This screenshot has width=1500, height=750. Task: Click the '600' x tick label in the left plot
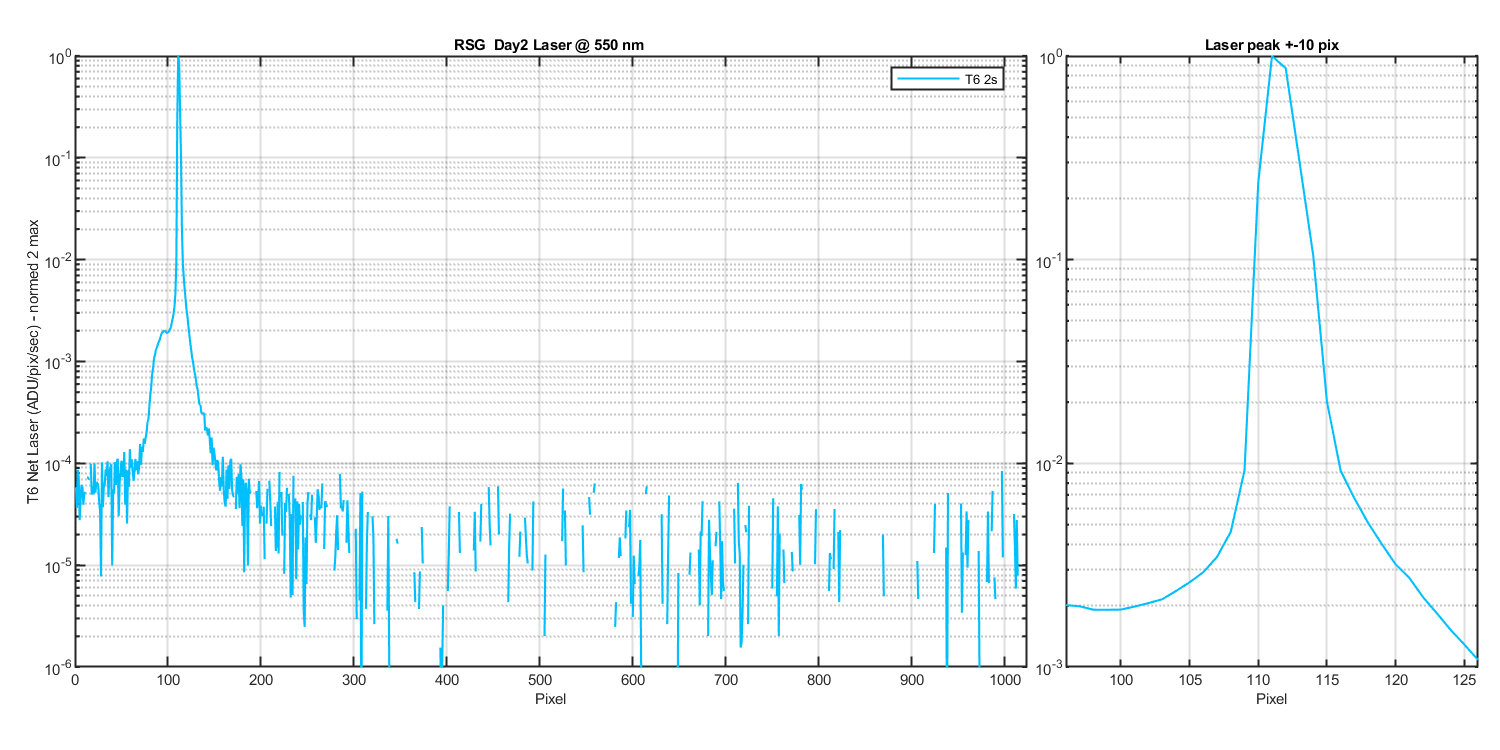[633, 679]
